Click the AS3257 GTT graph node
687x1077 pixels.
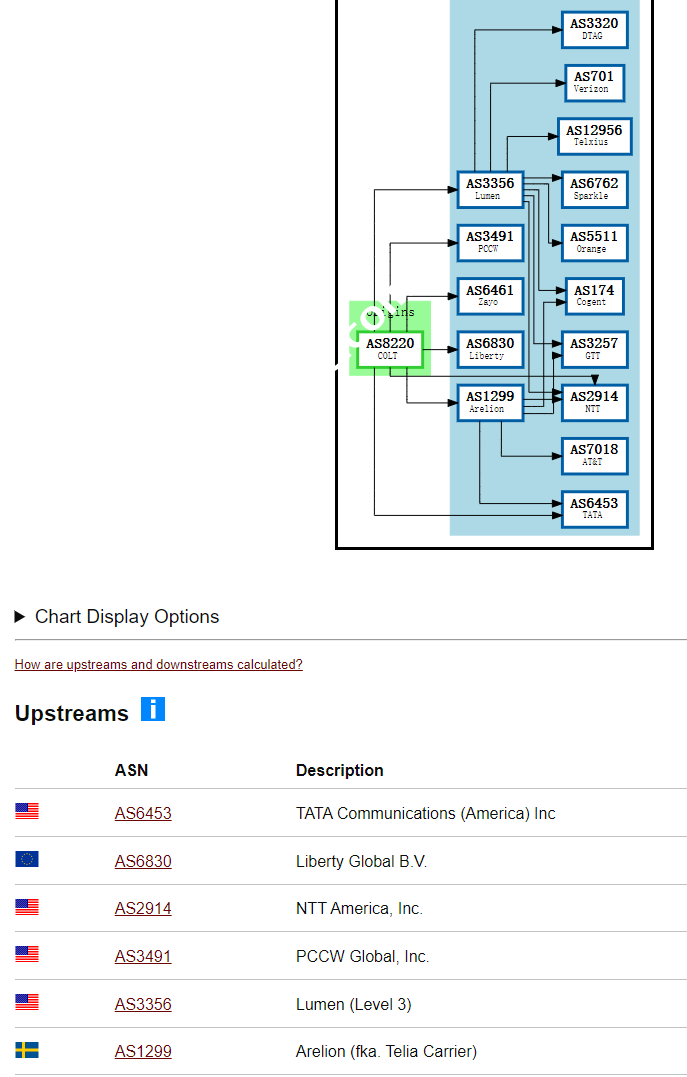594,349
